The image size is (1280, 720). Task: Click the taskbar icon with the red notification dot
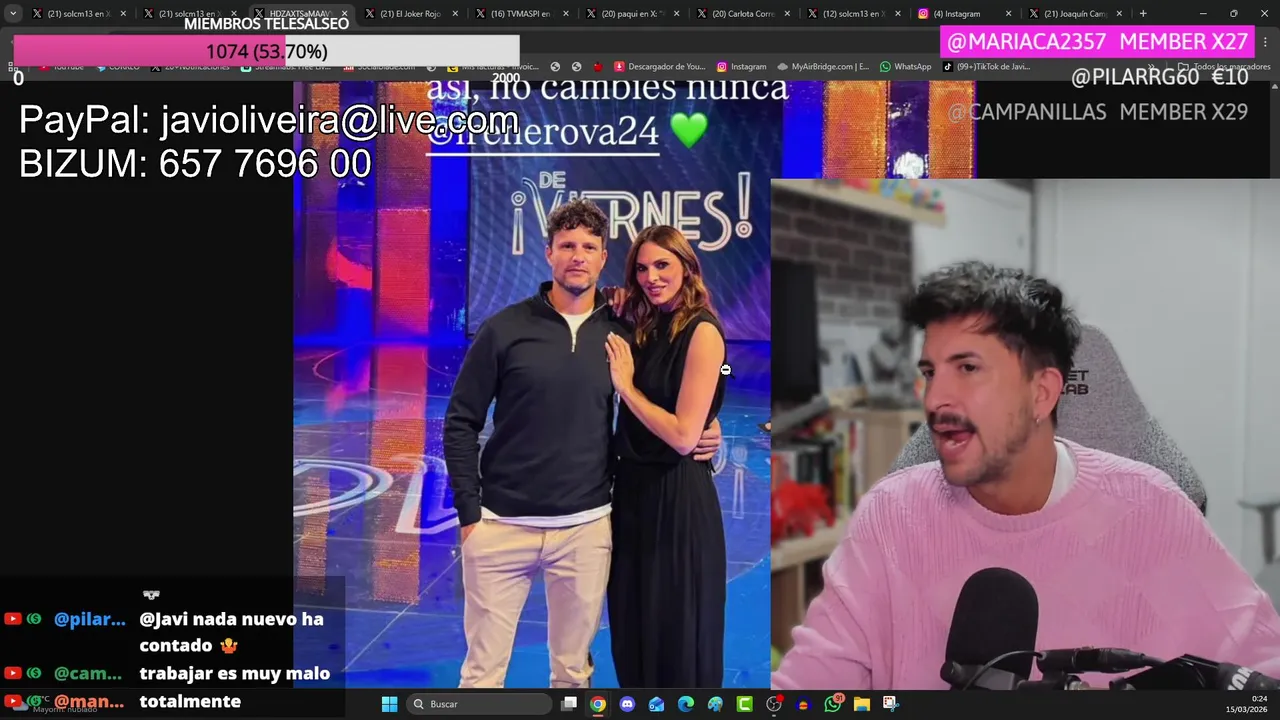pyautogui.click(x=774, y=704)
